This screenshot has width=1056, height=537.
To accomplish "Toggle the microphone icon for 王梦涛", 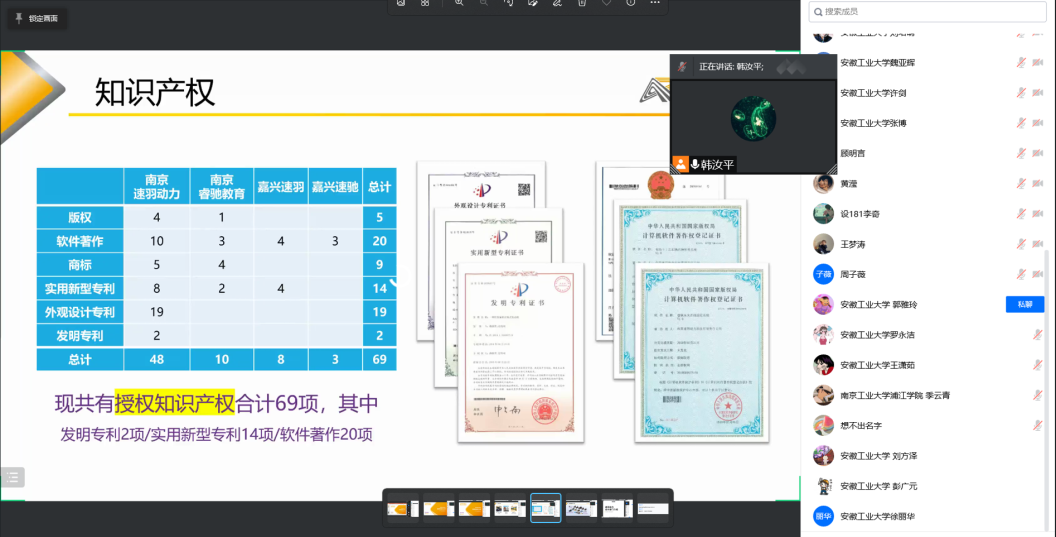I will pos(1021,244).
